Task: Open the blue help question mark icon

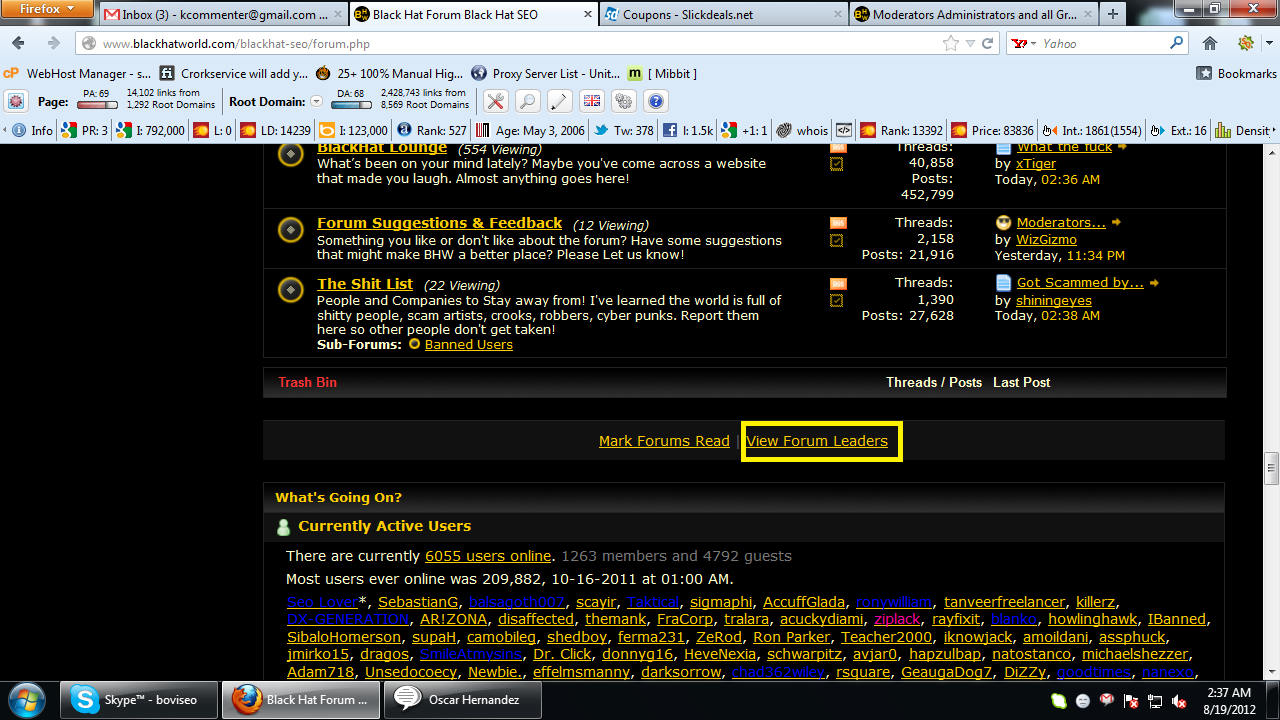Action: click(x=655, y=101)
